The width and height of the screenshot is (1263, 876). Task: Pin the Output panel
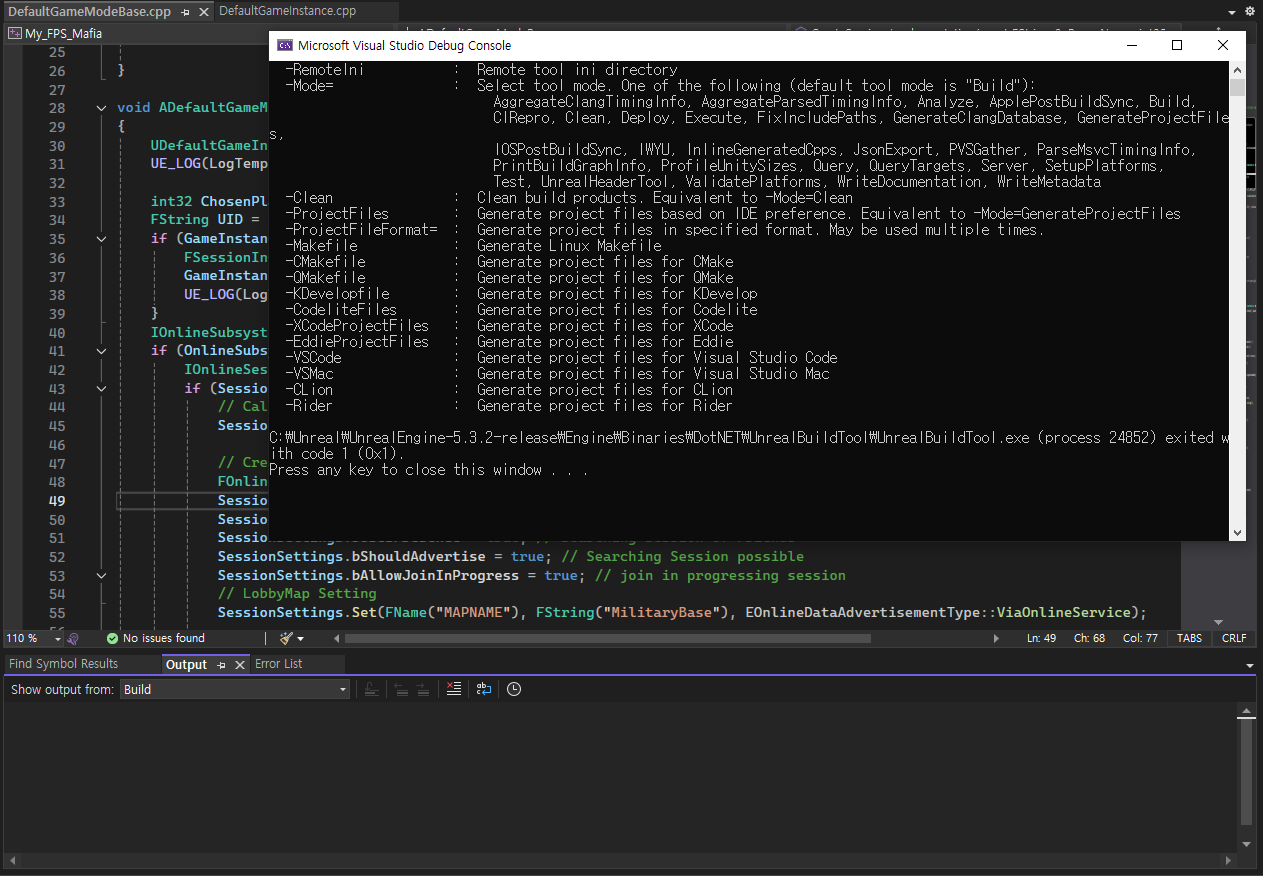pyautogui.click(x=222, y=665)
